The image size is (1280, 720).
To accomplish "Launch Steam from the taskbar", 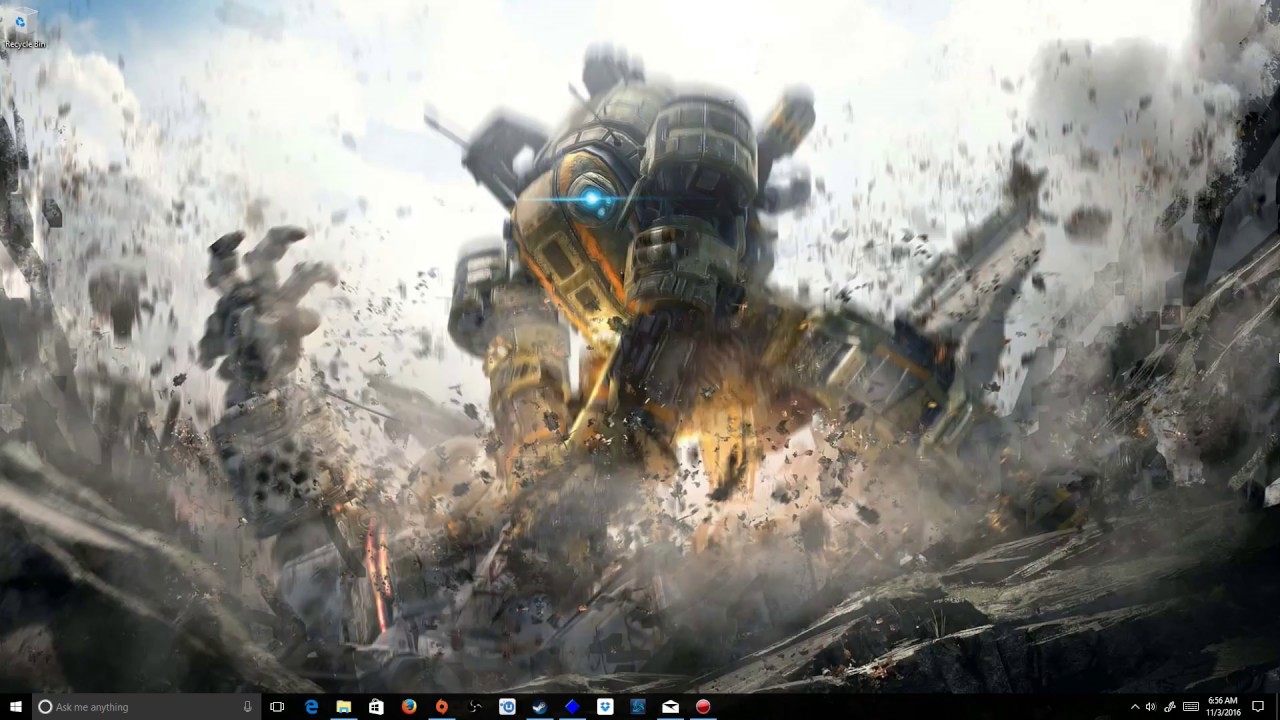I will 539,707.
